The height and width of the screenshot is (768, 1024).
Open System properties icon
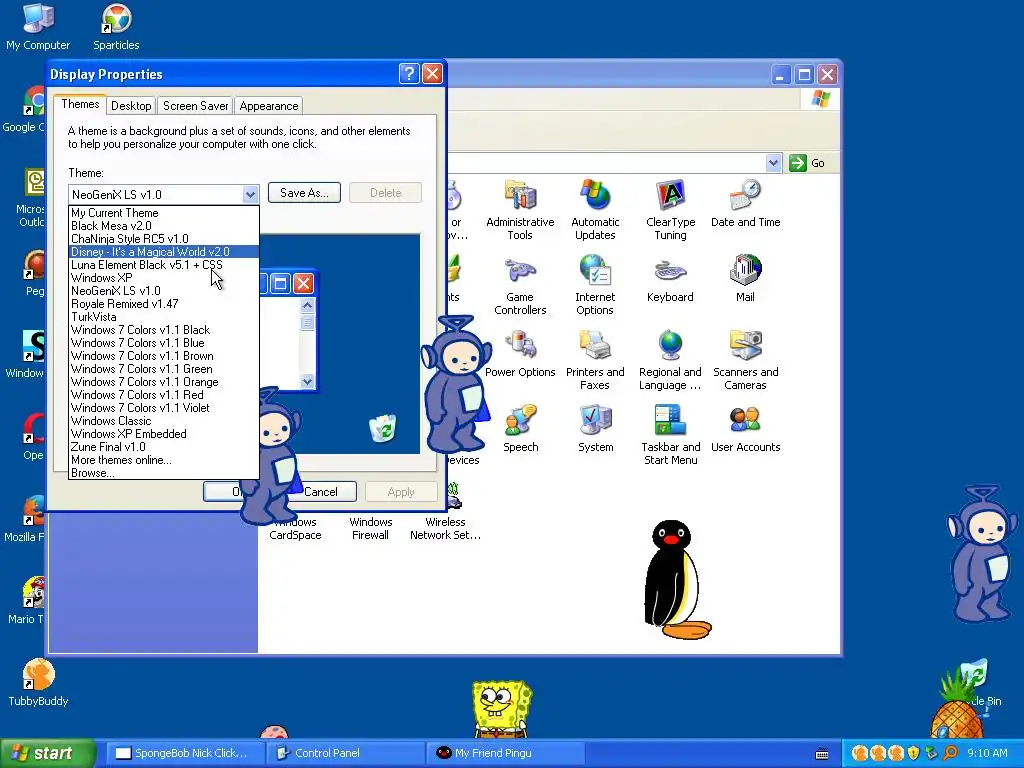[596, 429]
